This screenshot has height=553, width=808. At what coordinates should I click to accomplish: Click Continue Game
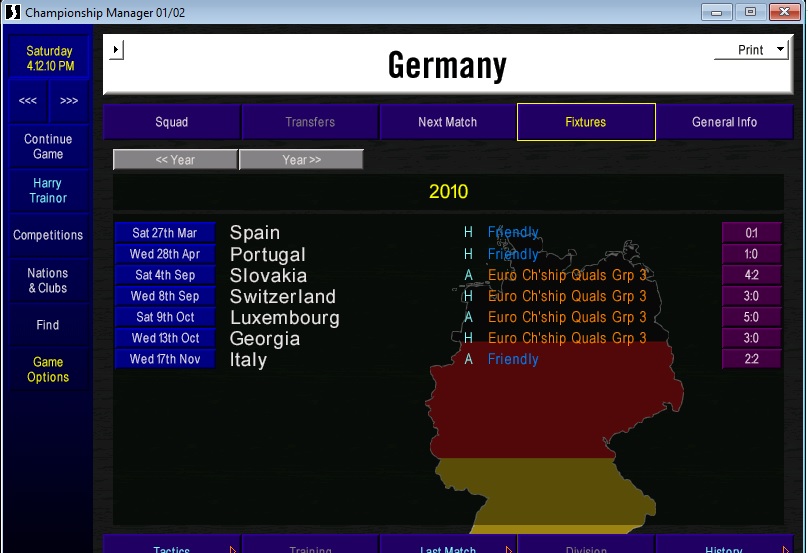tap(48, 146)
